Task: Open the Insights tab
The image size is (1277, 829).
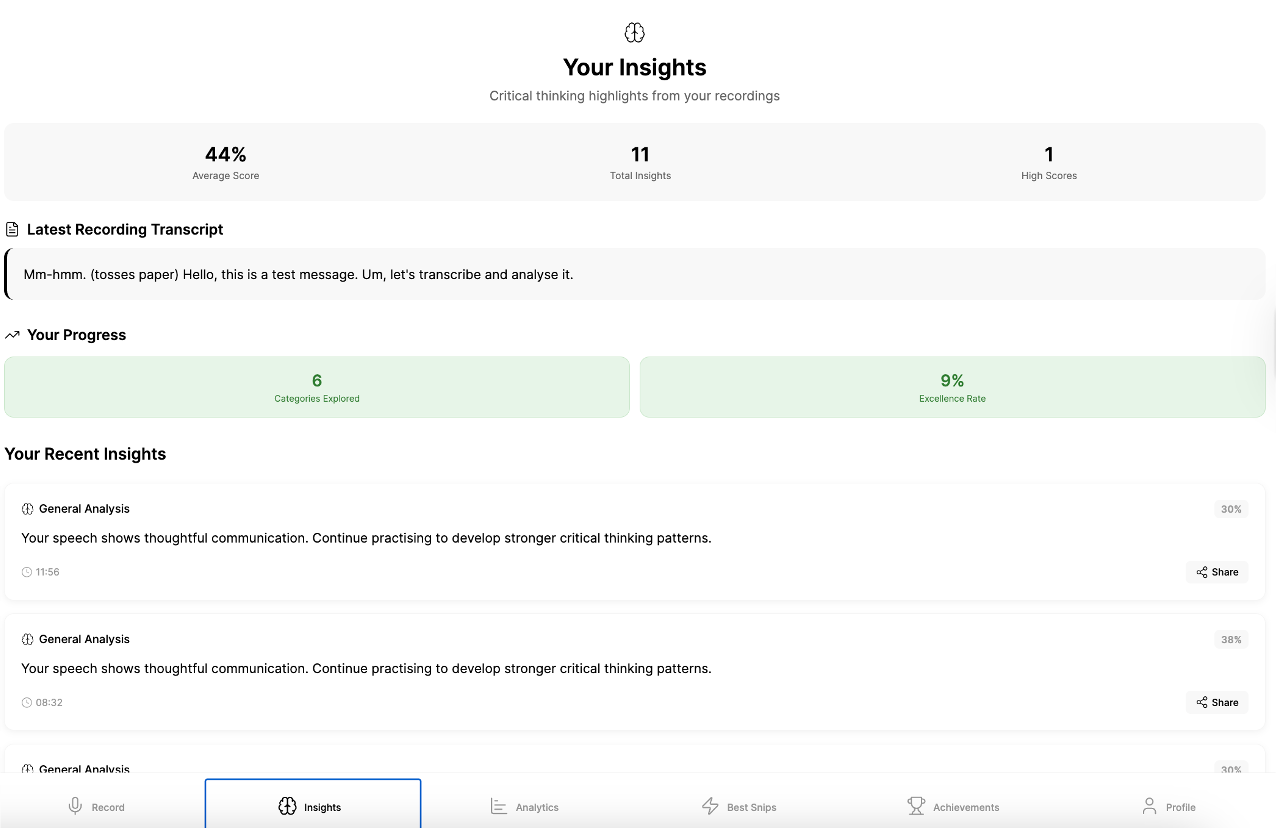Action: point(312,806)
